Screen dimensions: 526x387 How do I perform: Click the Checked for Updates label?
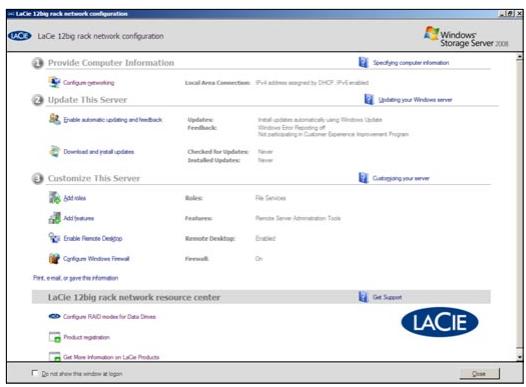(x=218, y=152)
